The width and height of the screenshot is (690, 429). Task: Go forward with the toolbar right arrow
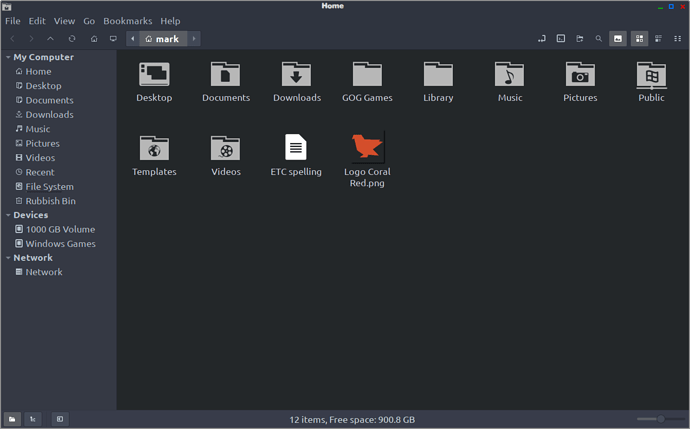pyautogui.click(x=31, y=39)
